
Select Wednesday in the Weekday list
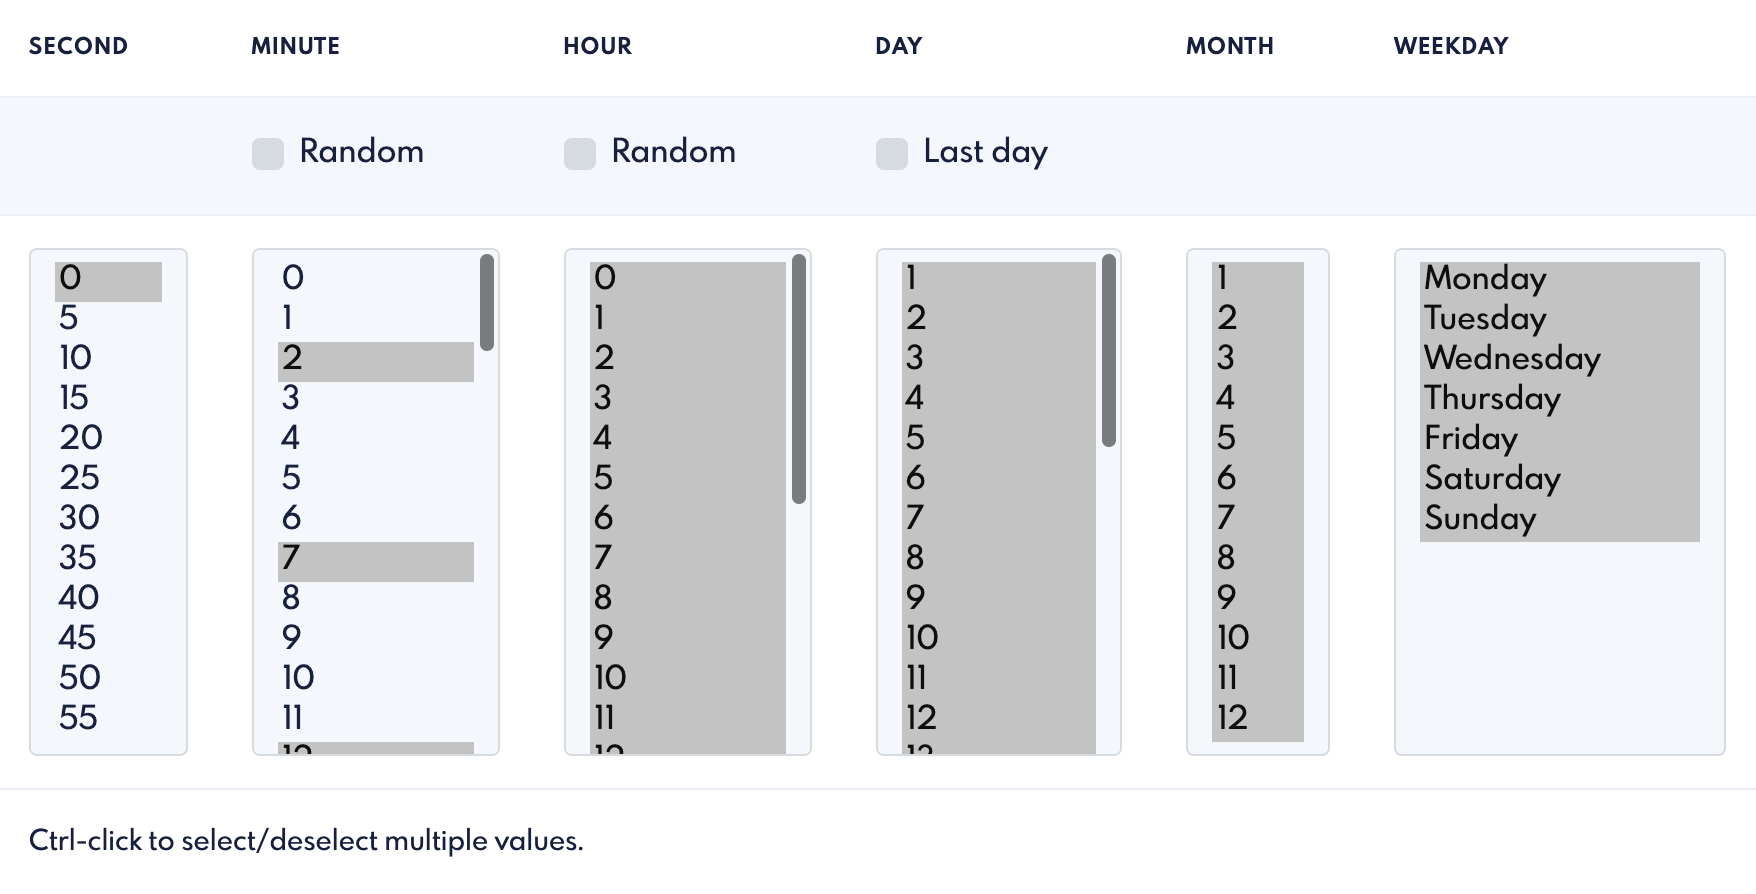(1512, 358)
